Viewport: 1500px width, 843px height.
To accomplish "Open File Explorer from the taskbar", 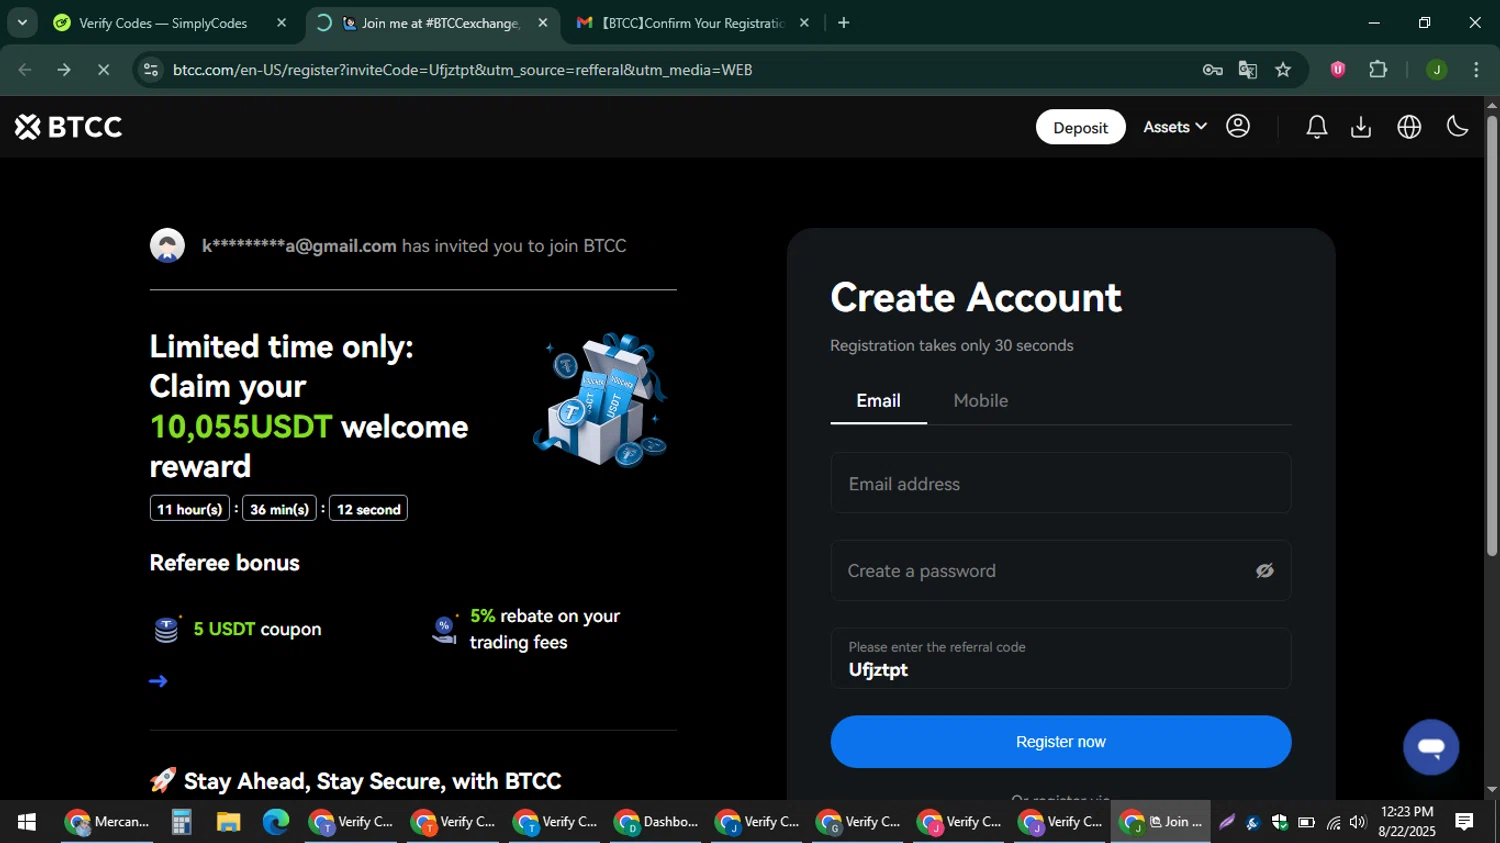I will pyautogui.click(x=228, y=822).
